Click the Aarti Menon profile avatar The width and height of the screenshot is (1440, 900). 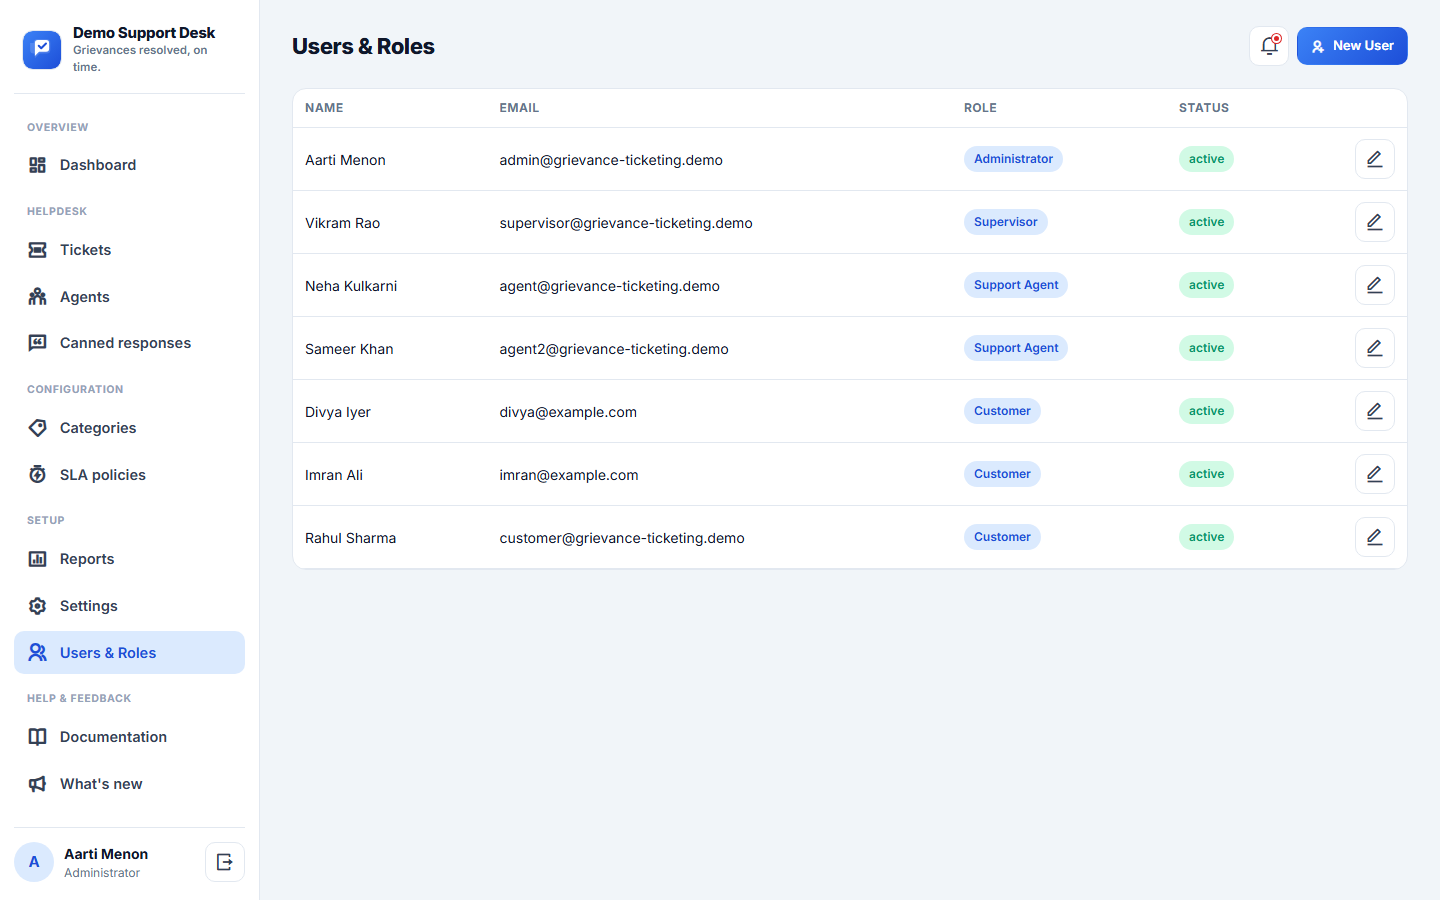tap(34, 862)
